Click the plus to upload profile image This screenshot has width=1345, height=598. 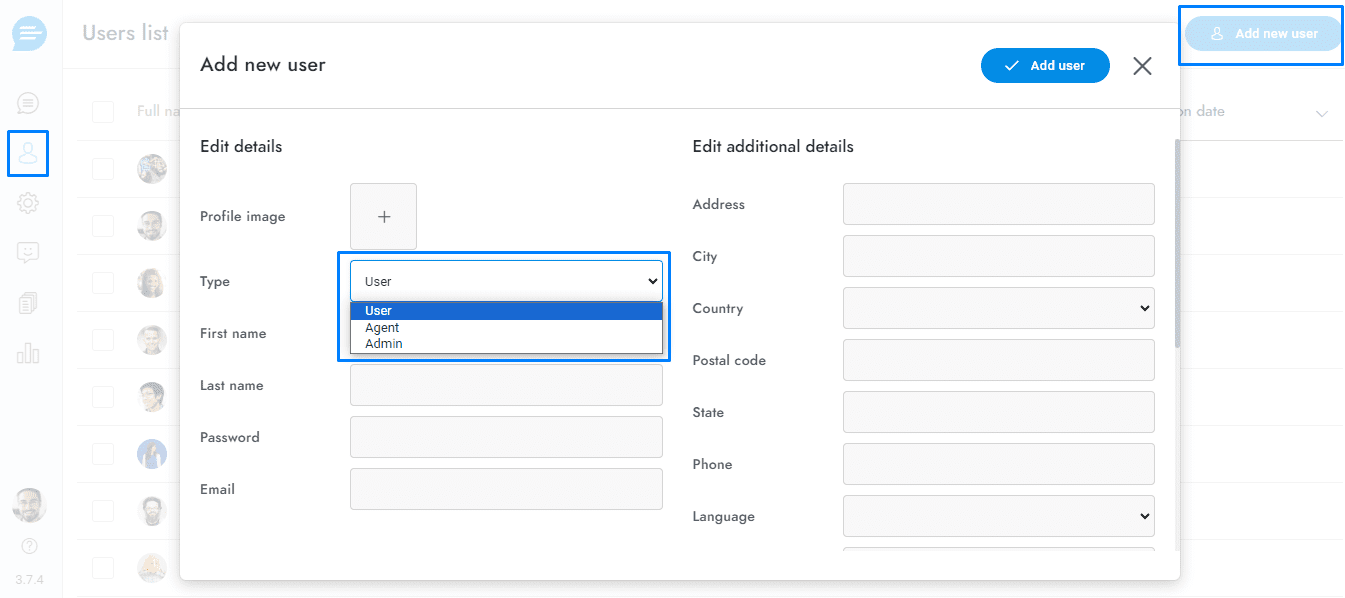click(383, 217)
